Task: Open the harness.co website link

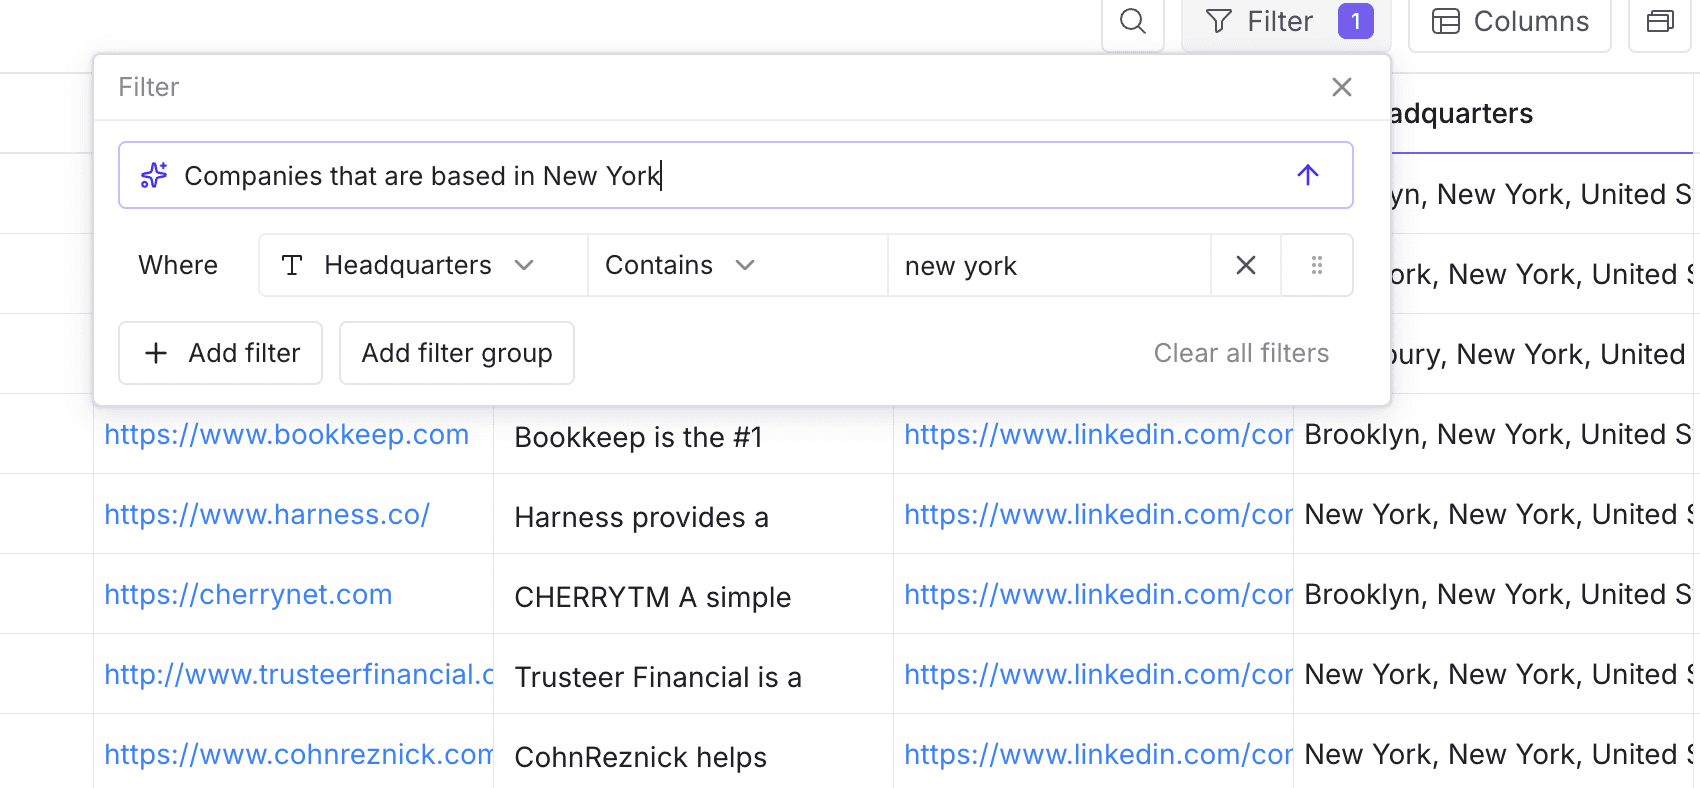Action: click(267, 514)
